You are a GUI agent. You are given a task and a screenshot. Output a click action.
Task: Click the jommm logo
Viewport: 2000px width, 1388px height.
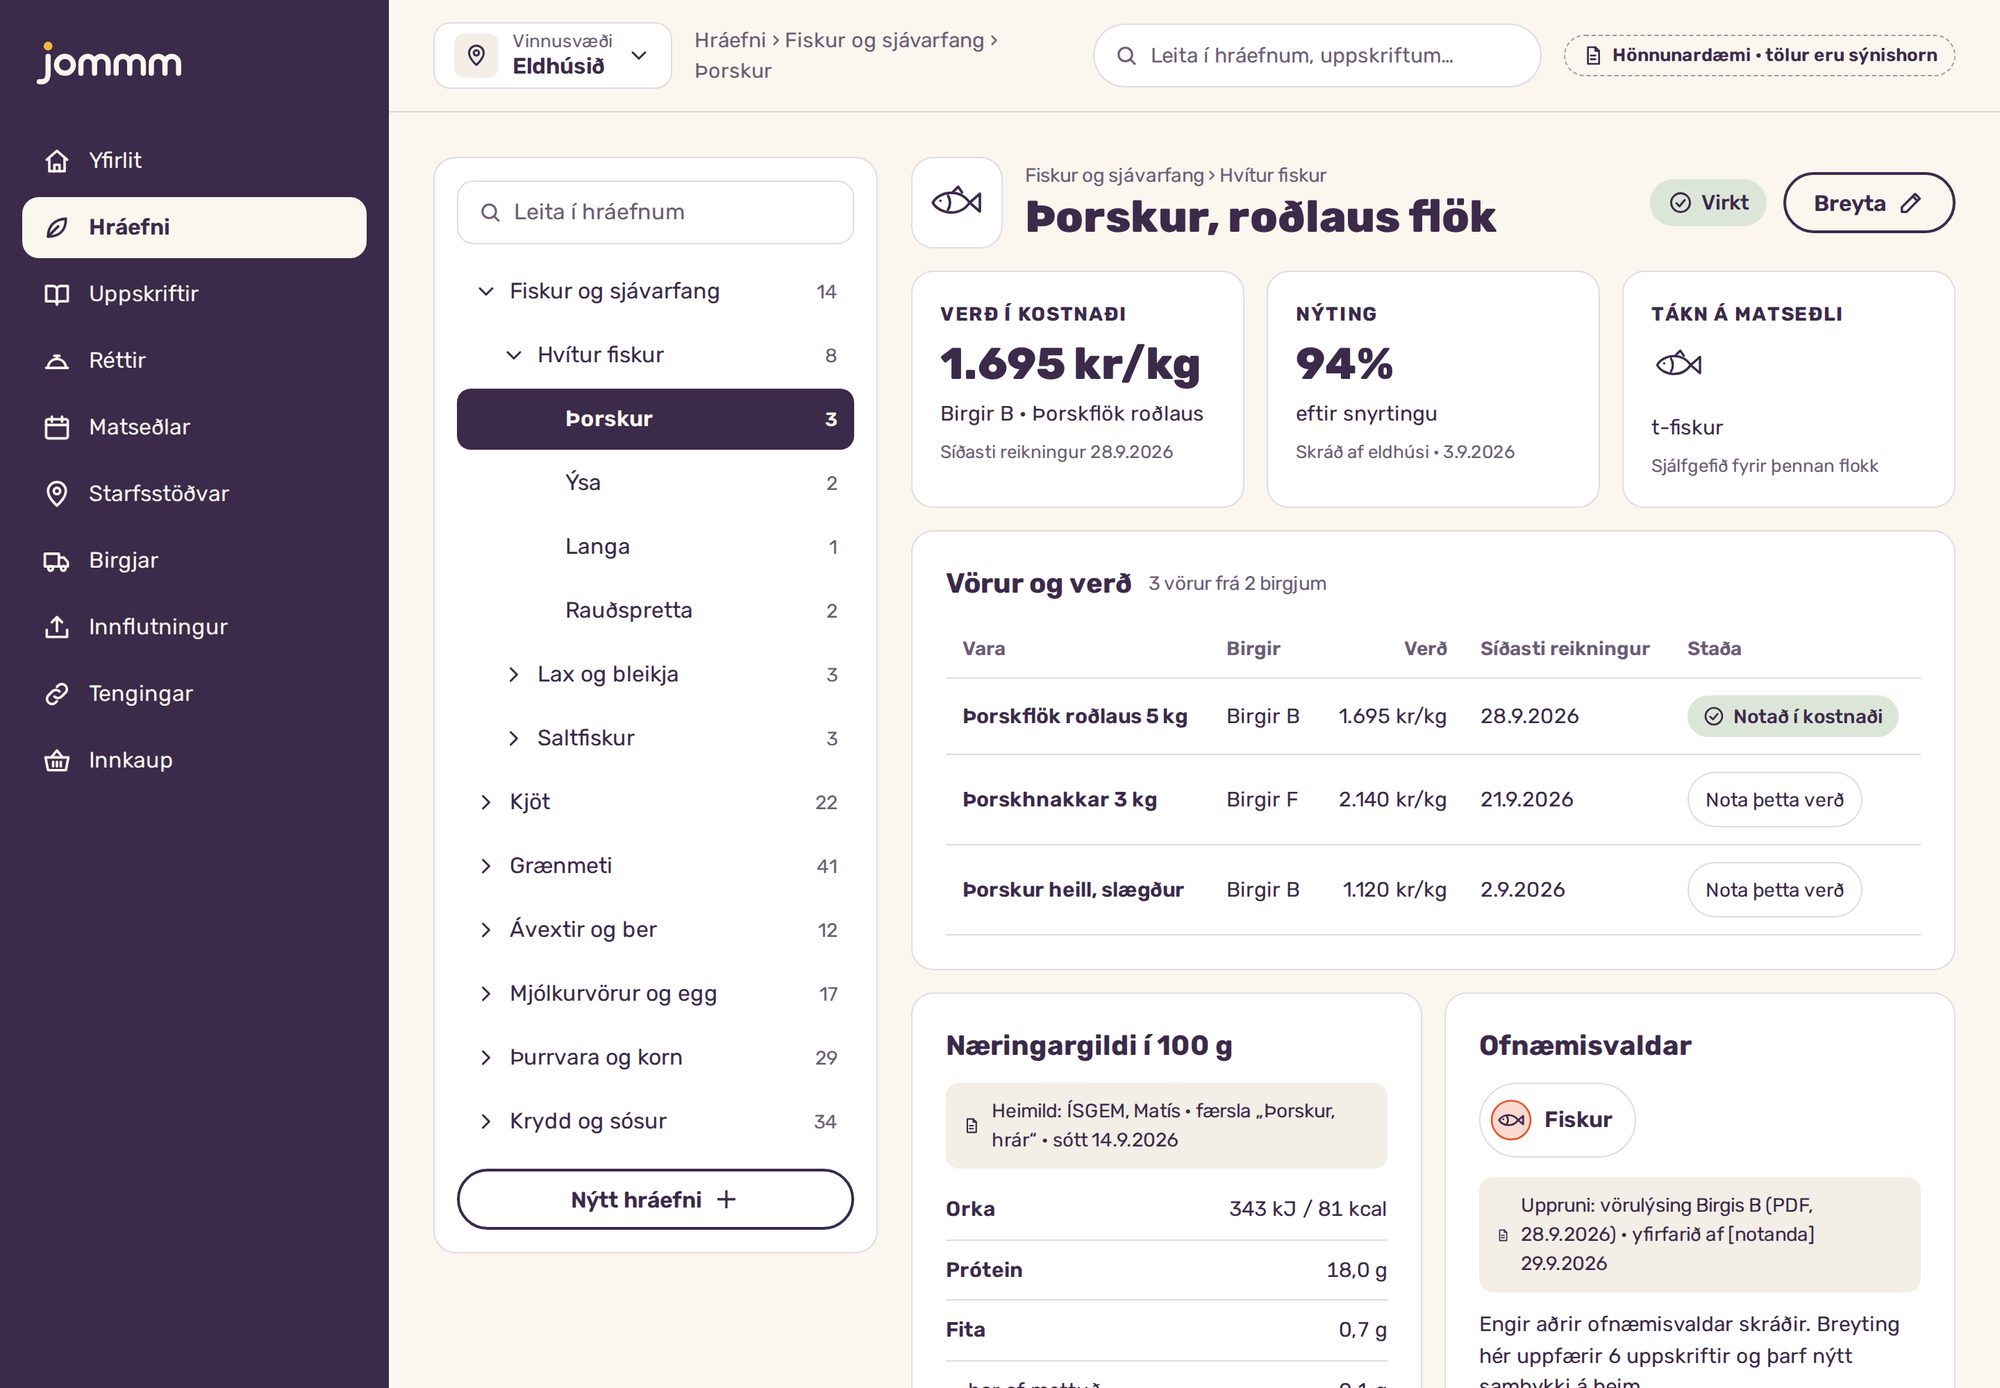point(110,62)
